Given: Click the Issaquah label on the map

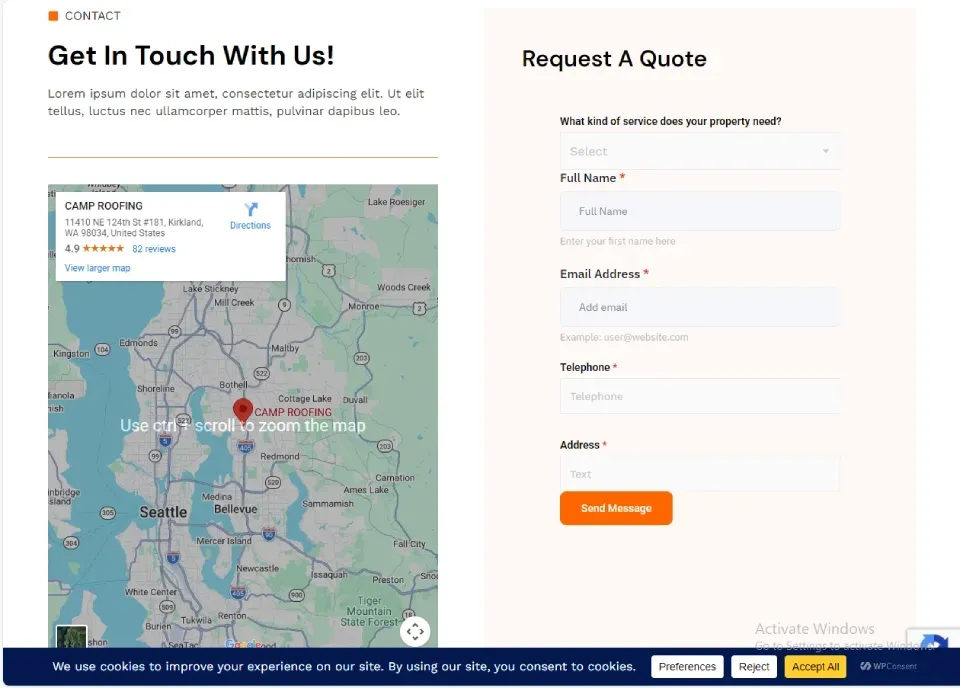Looking at the screenshot, I should click(x=329, y=575).
